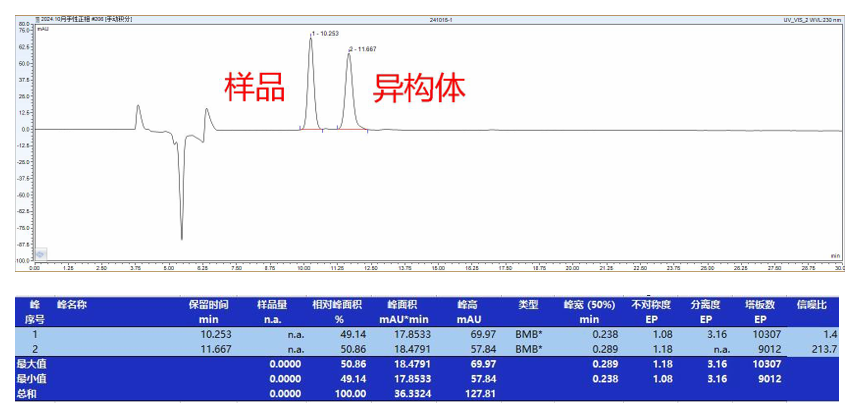This screenshot has width=868, height=417.
Task: Select peak 1 row retention time 10.253
Action: pyautogui.click(x=217, y=333)
